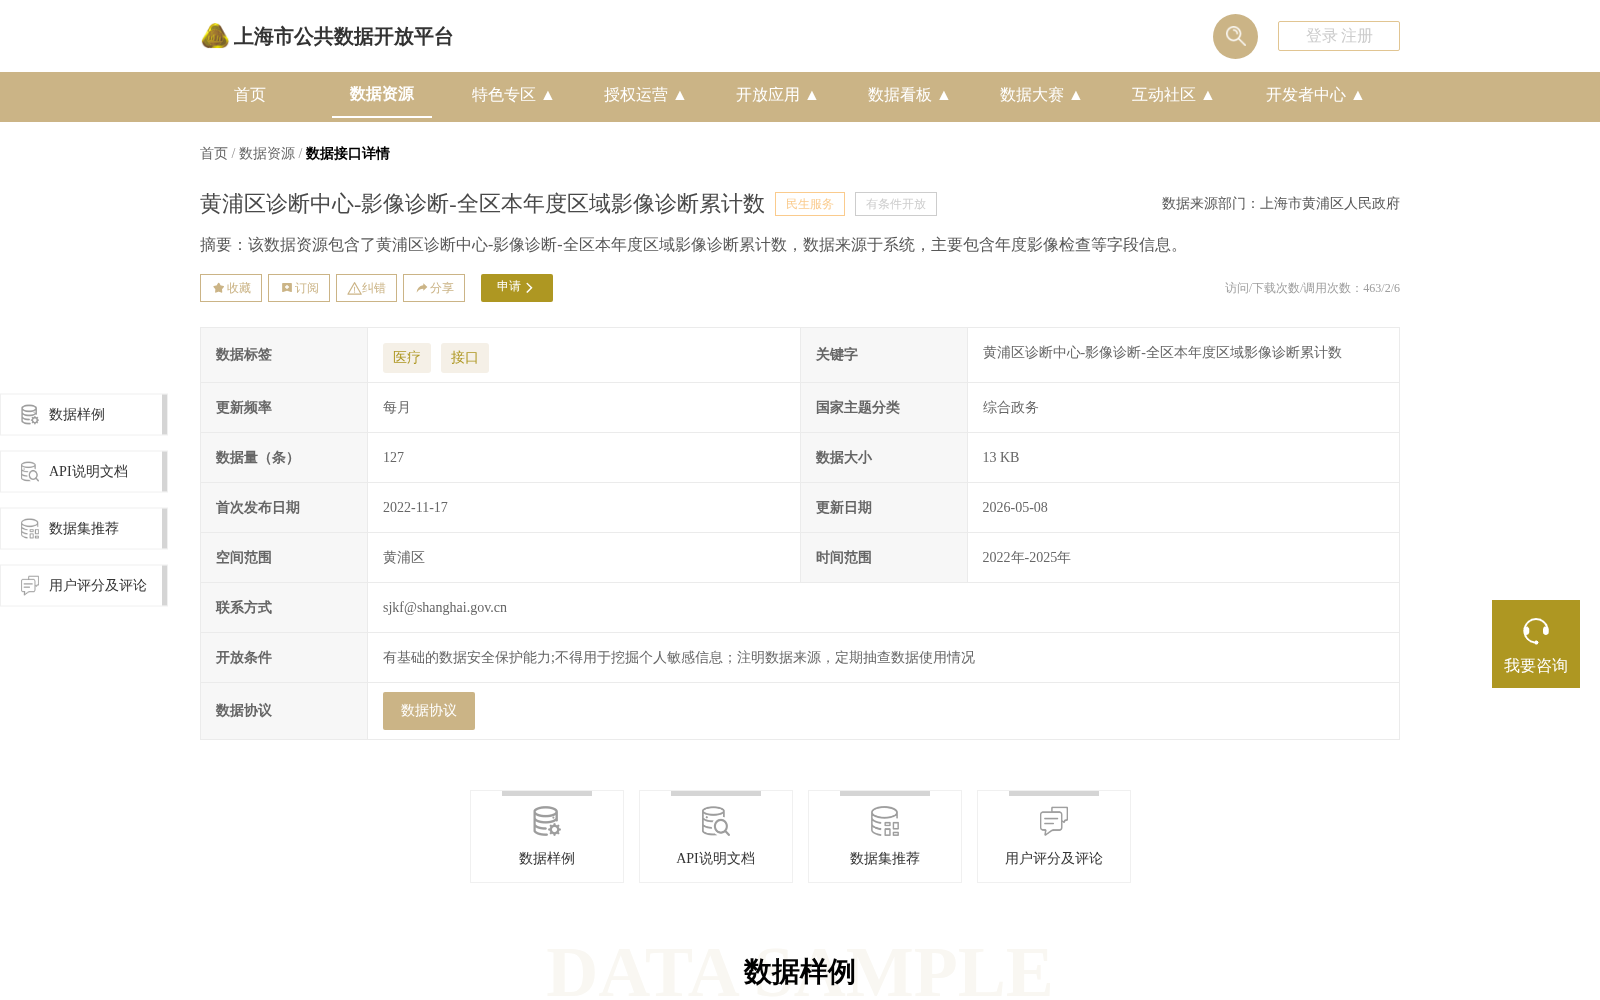This screenshot has height=1000, width=1600.
Task: Expand 数据看板 menu arrow
Action: (944, 95)
